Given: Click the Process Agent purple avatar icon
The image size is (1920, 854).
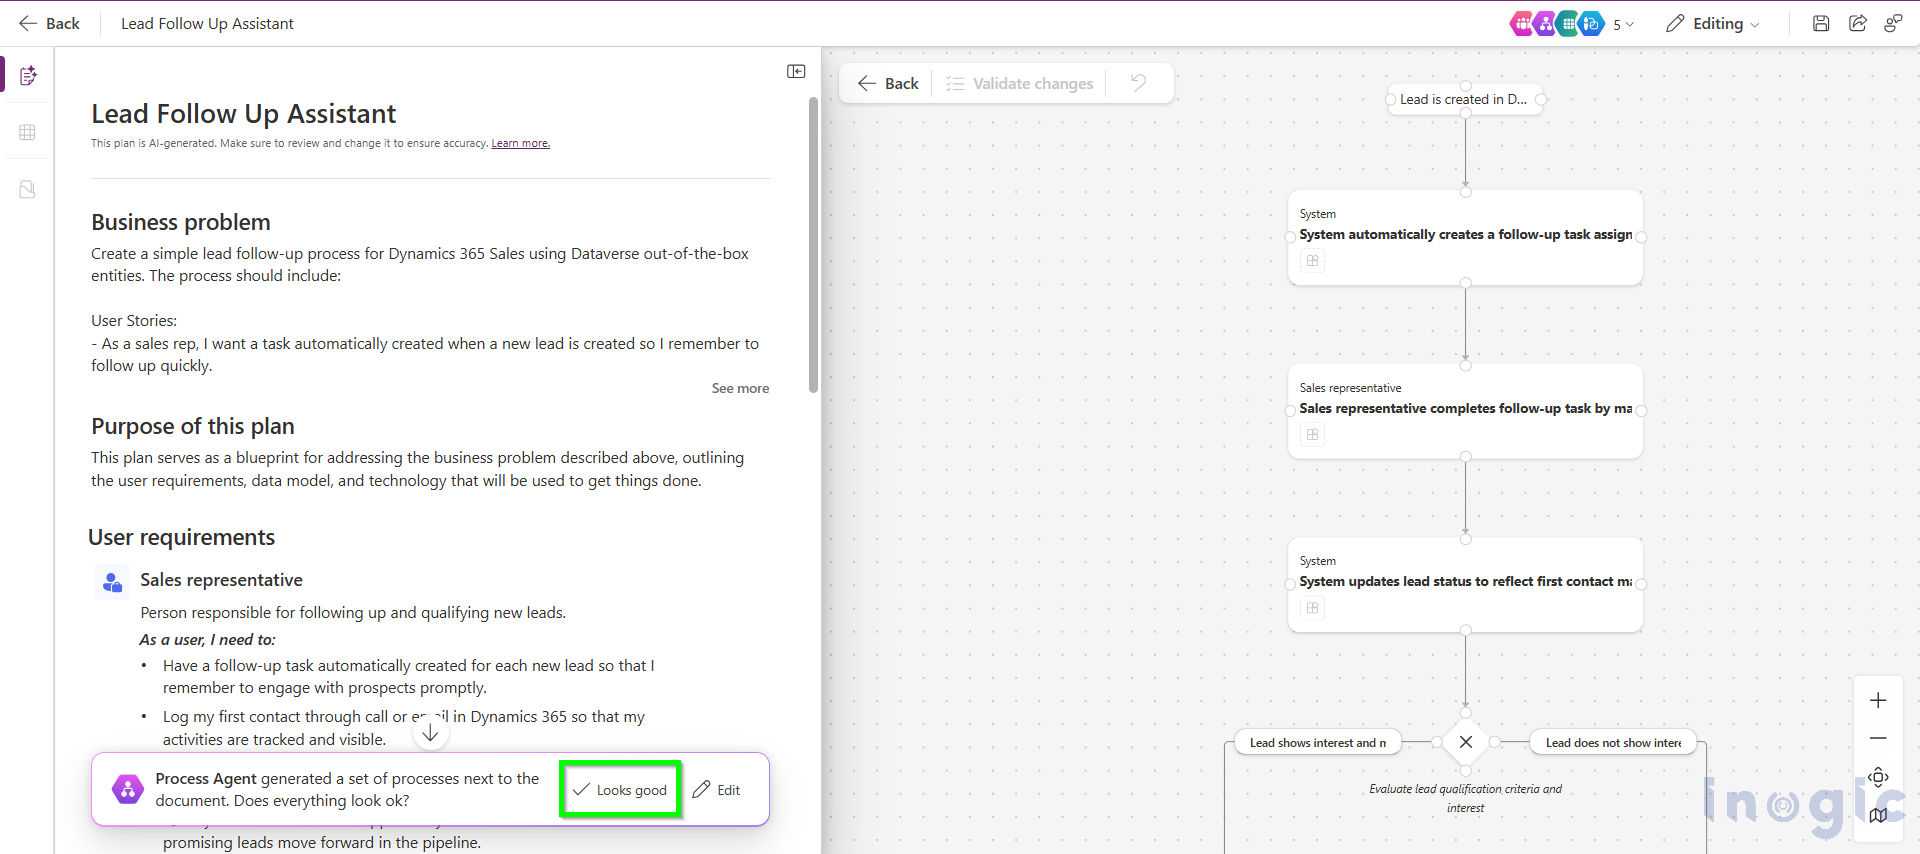Looking at the screenshot, I should (127, 789).
